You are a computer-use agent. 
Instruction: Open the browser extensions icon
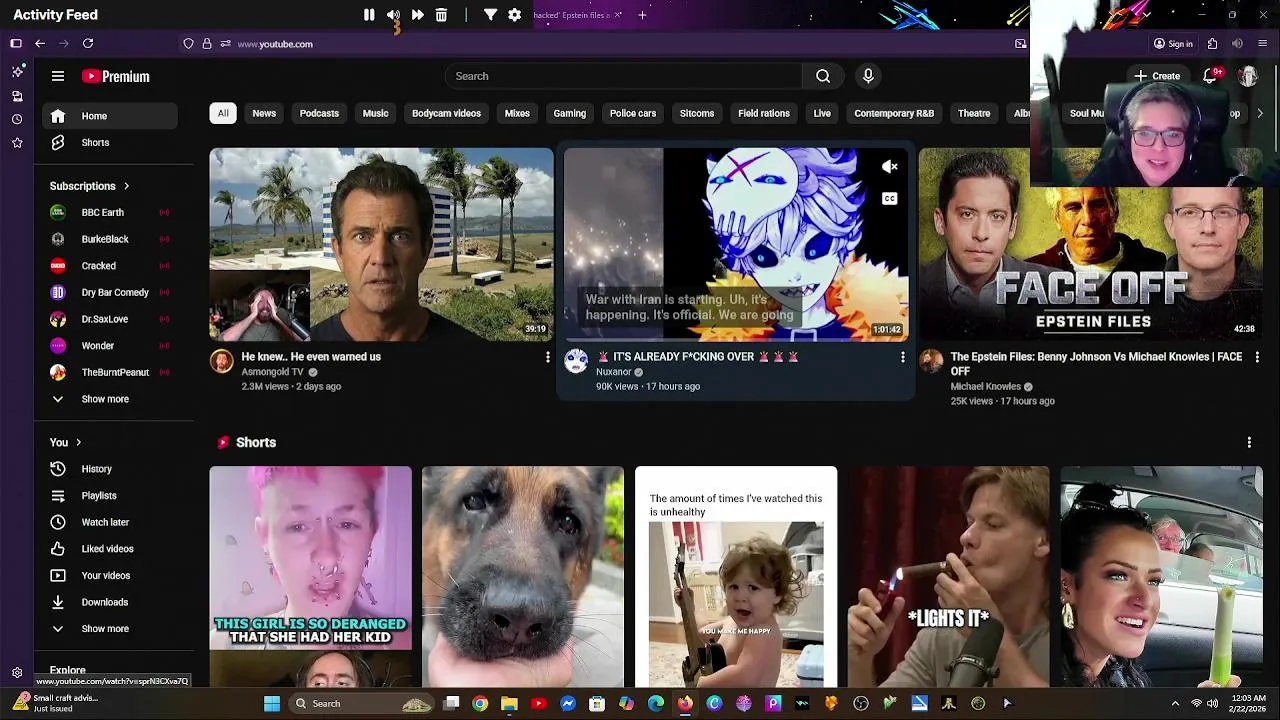(1212, 44)
